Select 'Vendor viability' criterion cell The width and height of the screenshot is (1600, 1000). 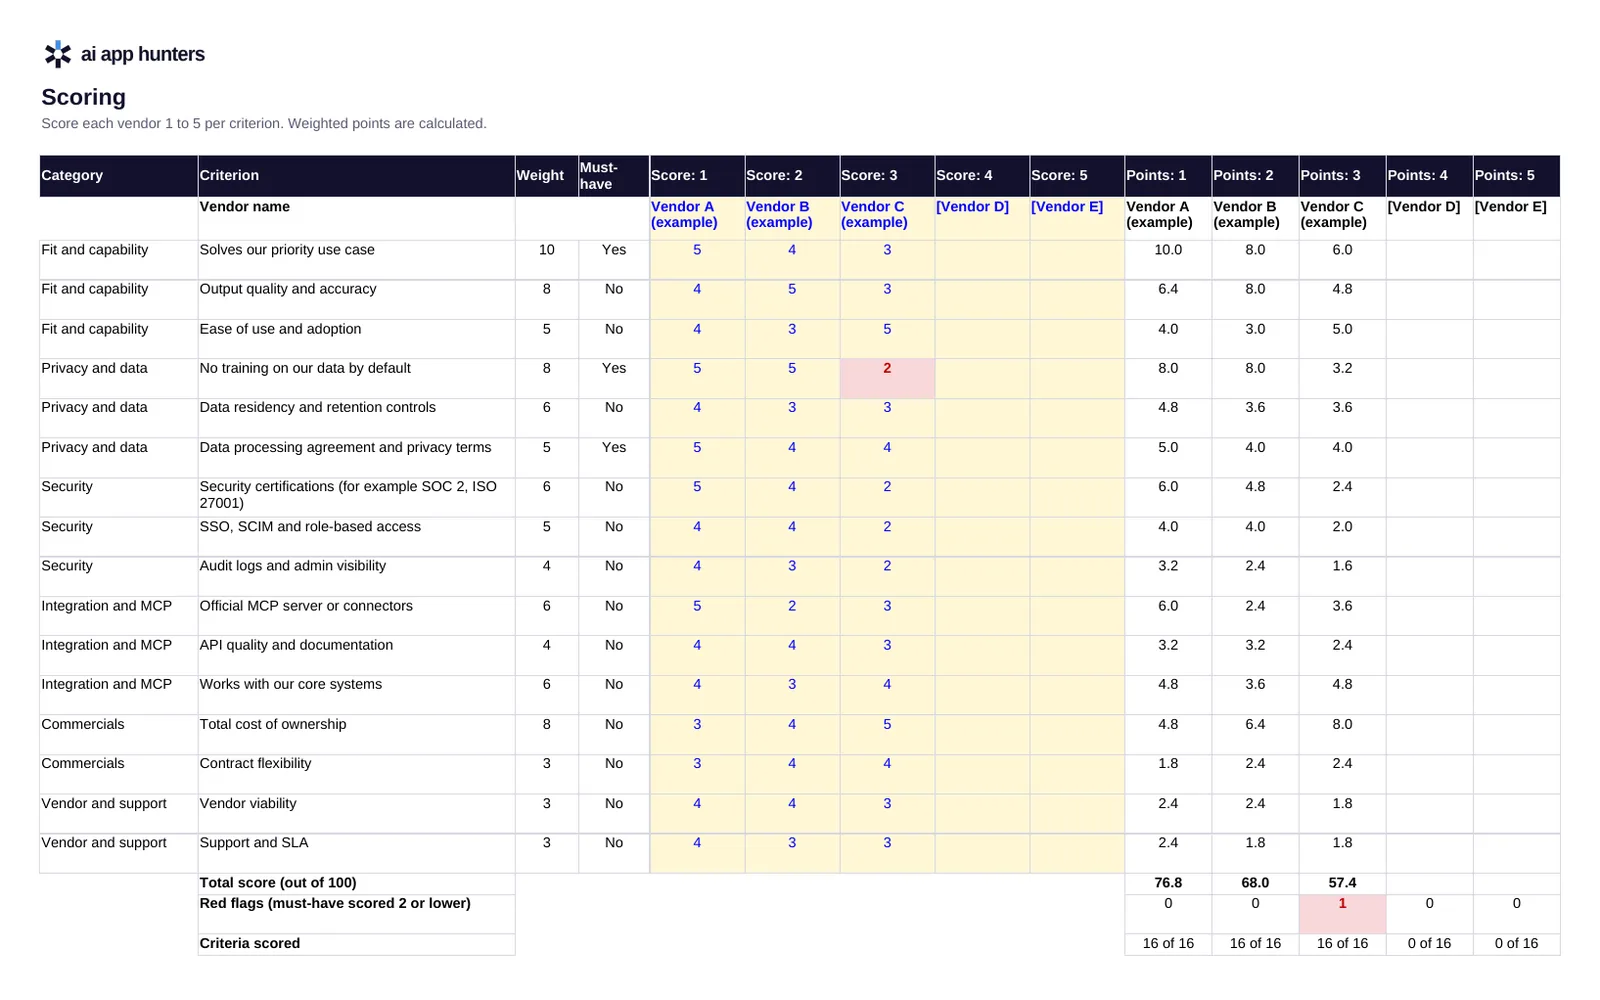click(x=356, y=814)
